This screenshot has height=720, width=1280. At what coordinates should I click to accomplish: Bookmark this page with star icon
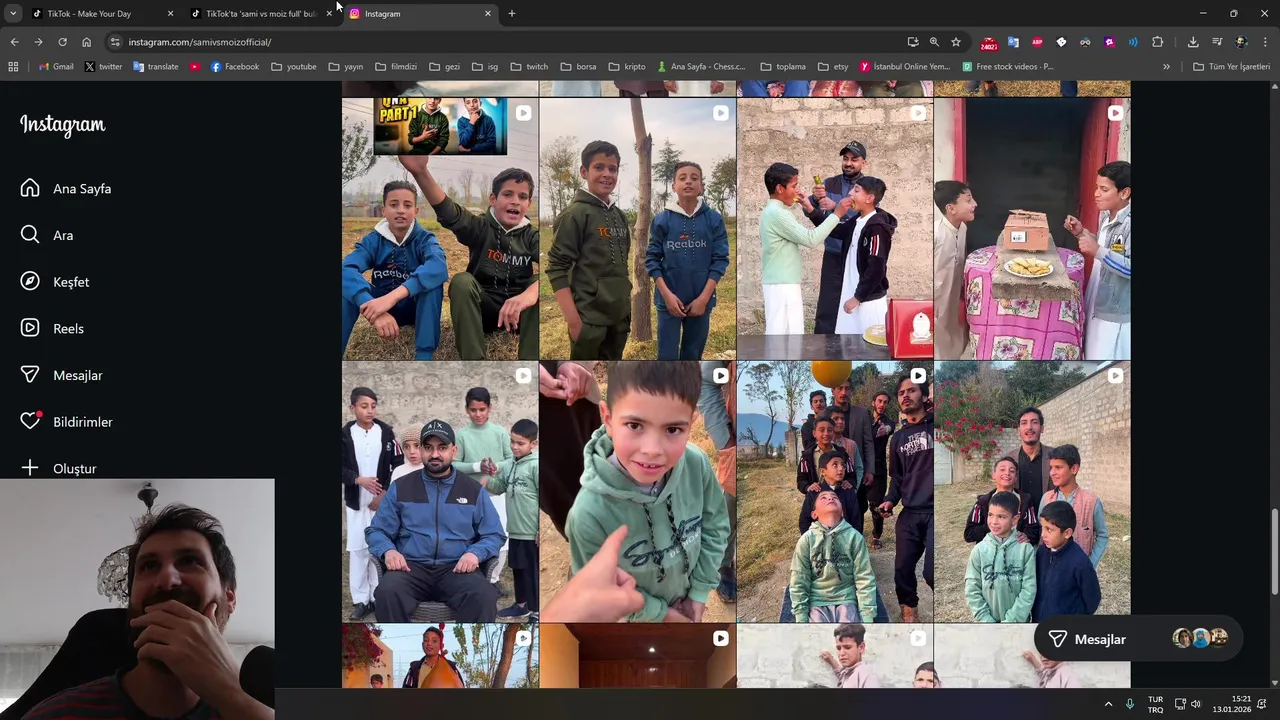(956, 42)
